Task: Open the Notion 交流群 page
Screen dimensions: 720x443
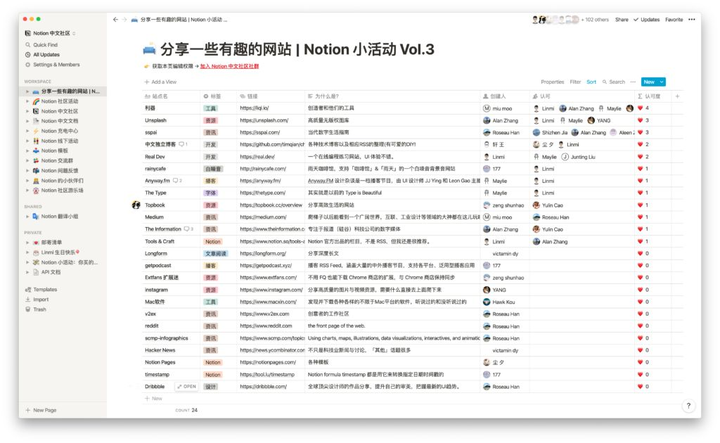Action: pyautogui.click(x=57, y=161)
